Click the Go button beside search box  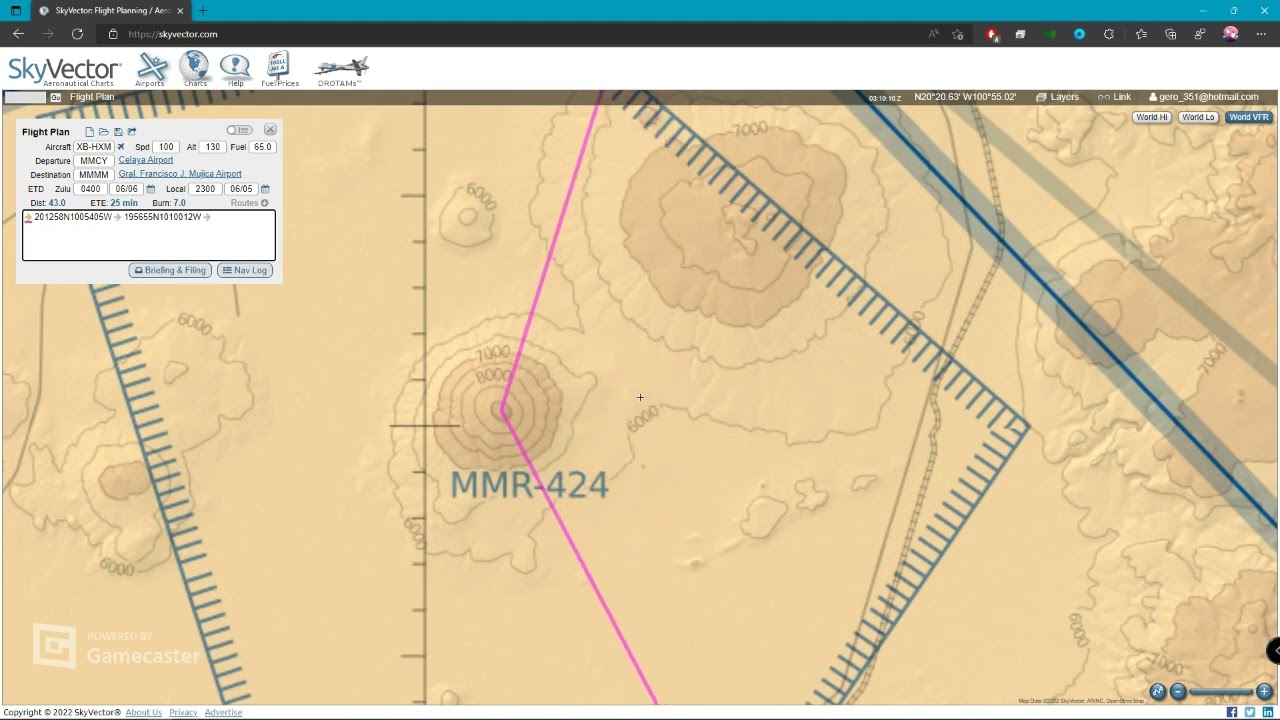click(56, 97)
